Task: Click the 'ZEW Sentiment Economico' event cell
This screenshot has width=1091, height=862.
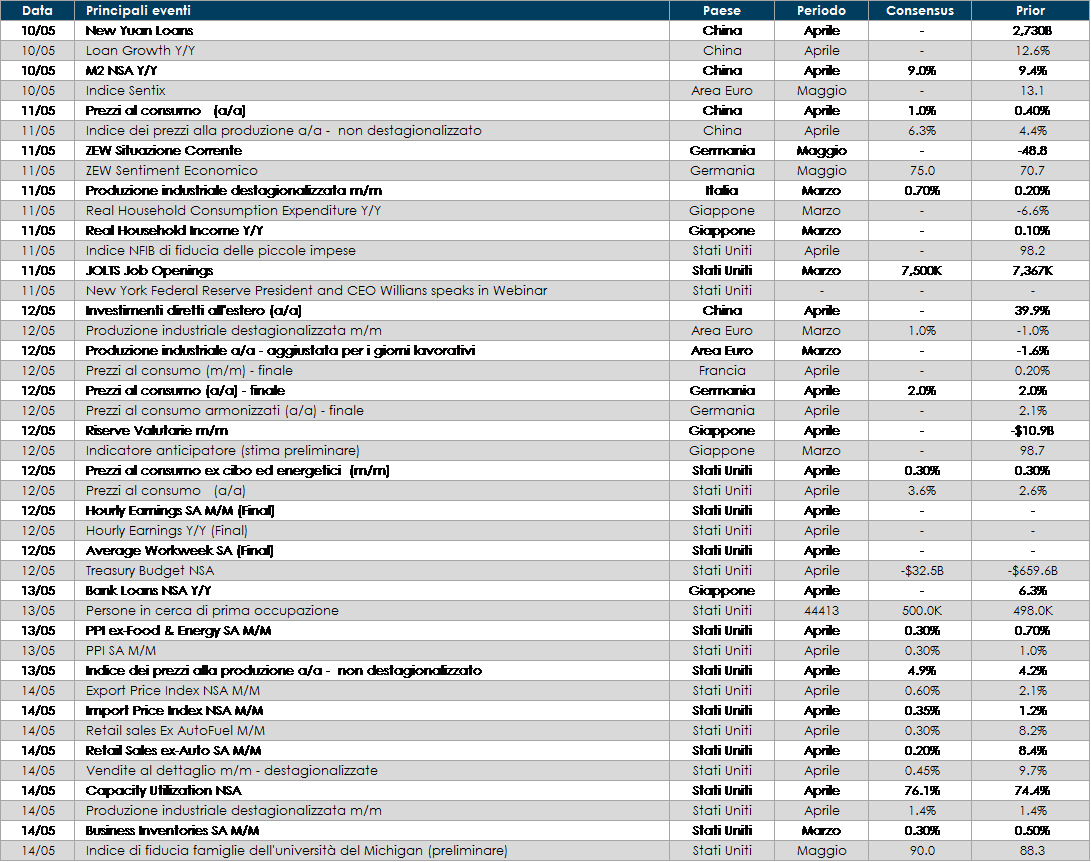Action: pos(171,170)
